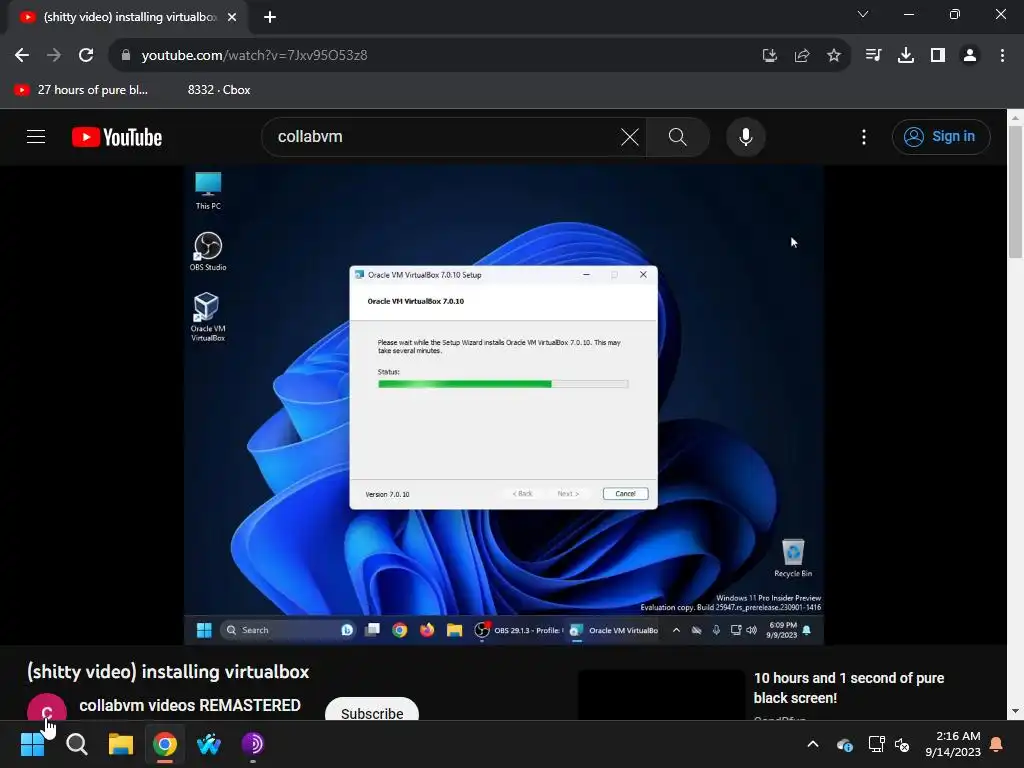The width and height of the screenshot is (1024, 768).
Task: Open the media control icon
Action: pos(873,56)
